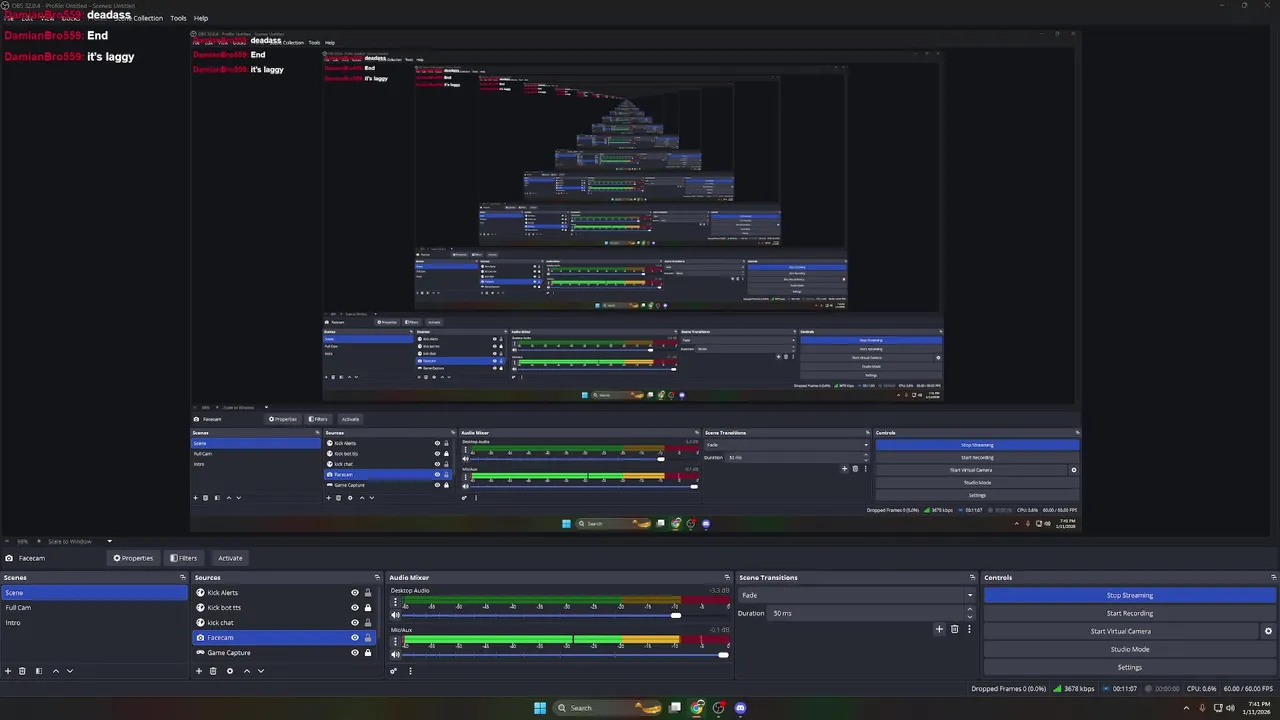The height and width of the screenshot is (720, 1280).
Task: Click Start Virtual Camera button
Action: (1120, 631)
